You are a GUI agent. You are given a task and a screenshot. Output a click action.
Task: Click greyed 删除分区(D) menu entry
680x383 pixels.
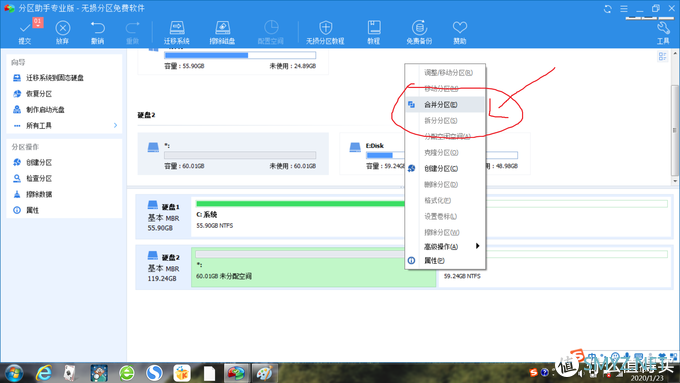point(445,184)
